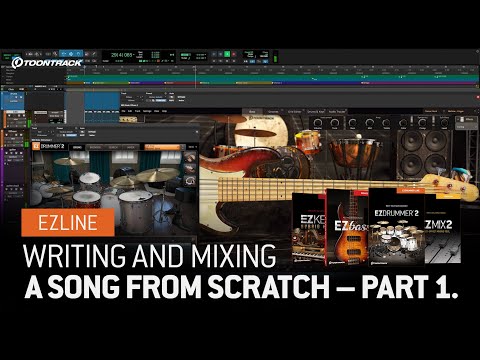Click the Level knob in EZbass
This screenshot has height=360, width=480.
444,122
